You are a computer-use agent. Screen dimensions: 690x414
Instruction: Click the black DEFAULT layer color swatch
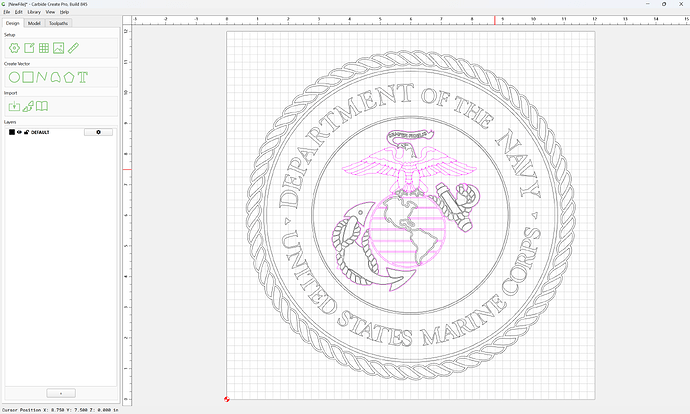coord(12,132)
